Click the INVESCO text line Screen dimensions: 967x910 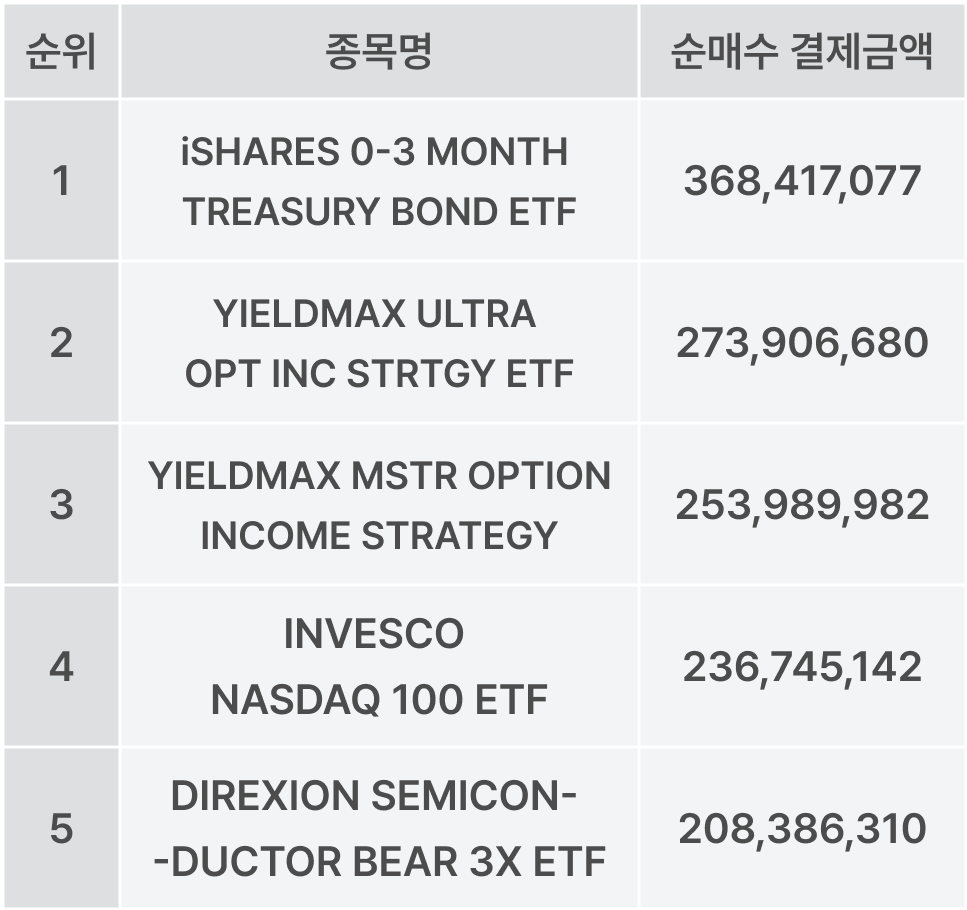(374, 634)
